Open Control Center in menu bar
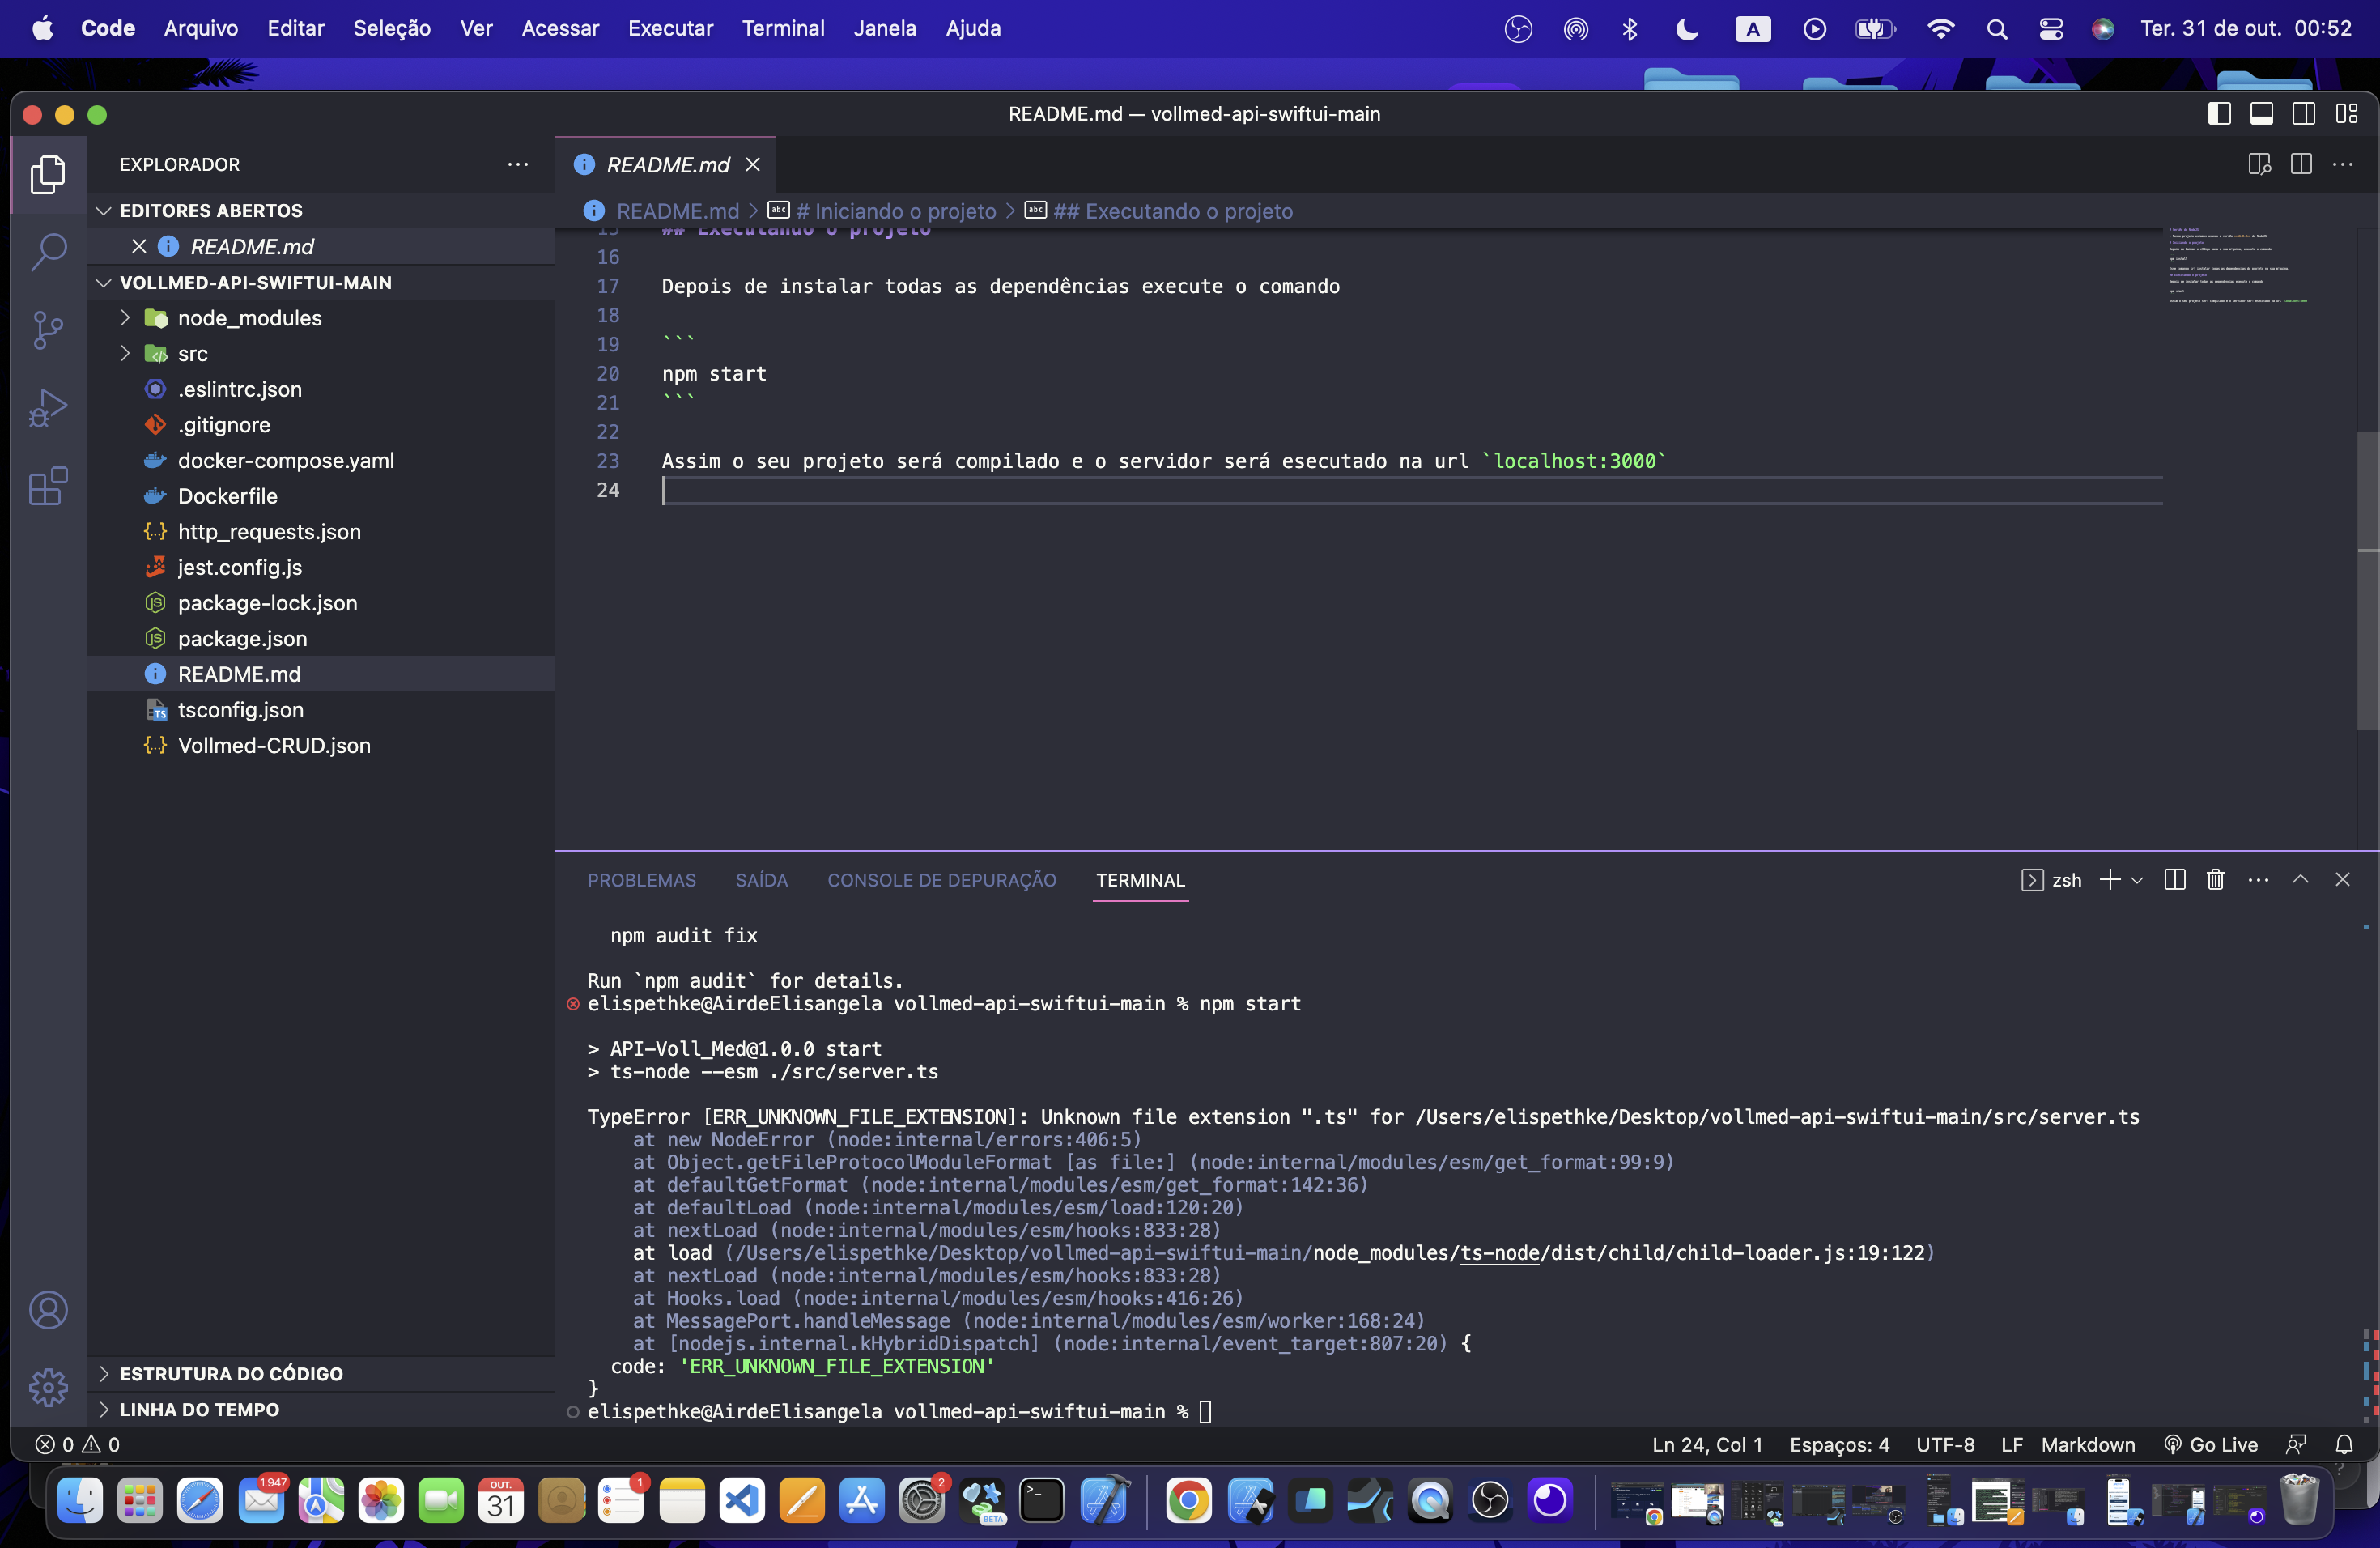This screenshot has width=2380, height=1548. [2051, 29]
